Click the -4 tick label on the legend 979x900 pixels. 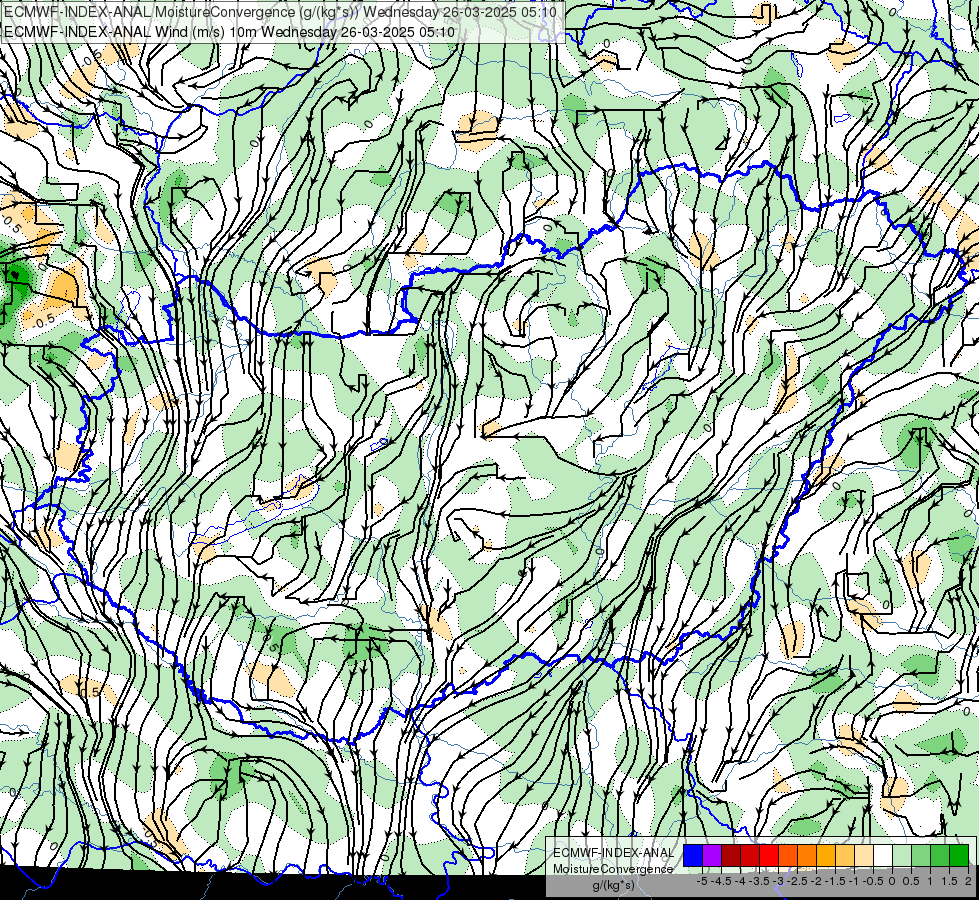(740, 881)
